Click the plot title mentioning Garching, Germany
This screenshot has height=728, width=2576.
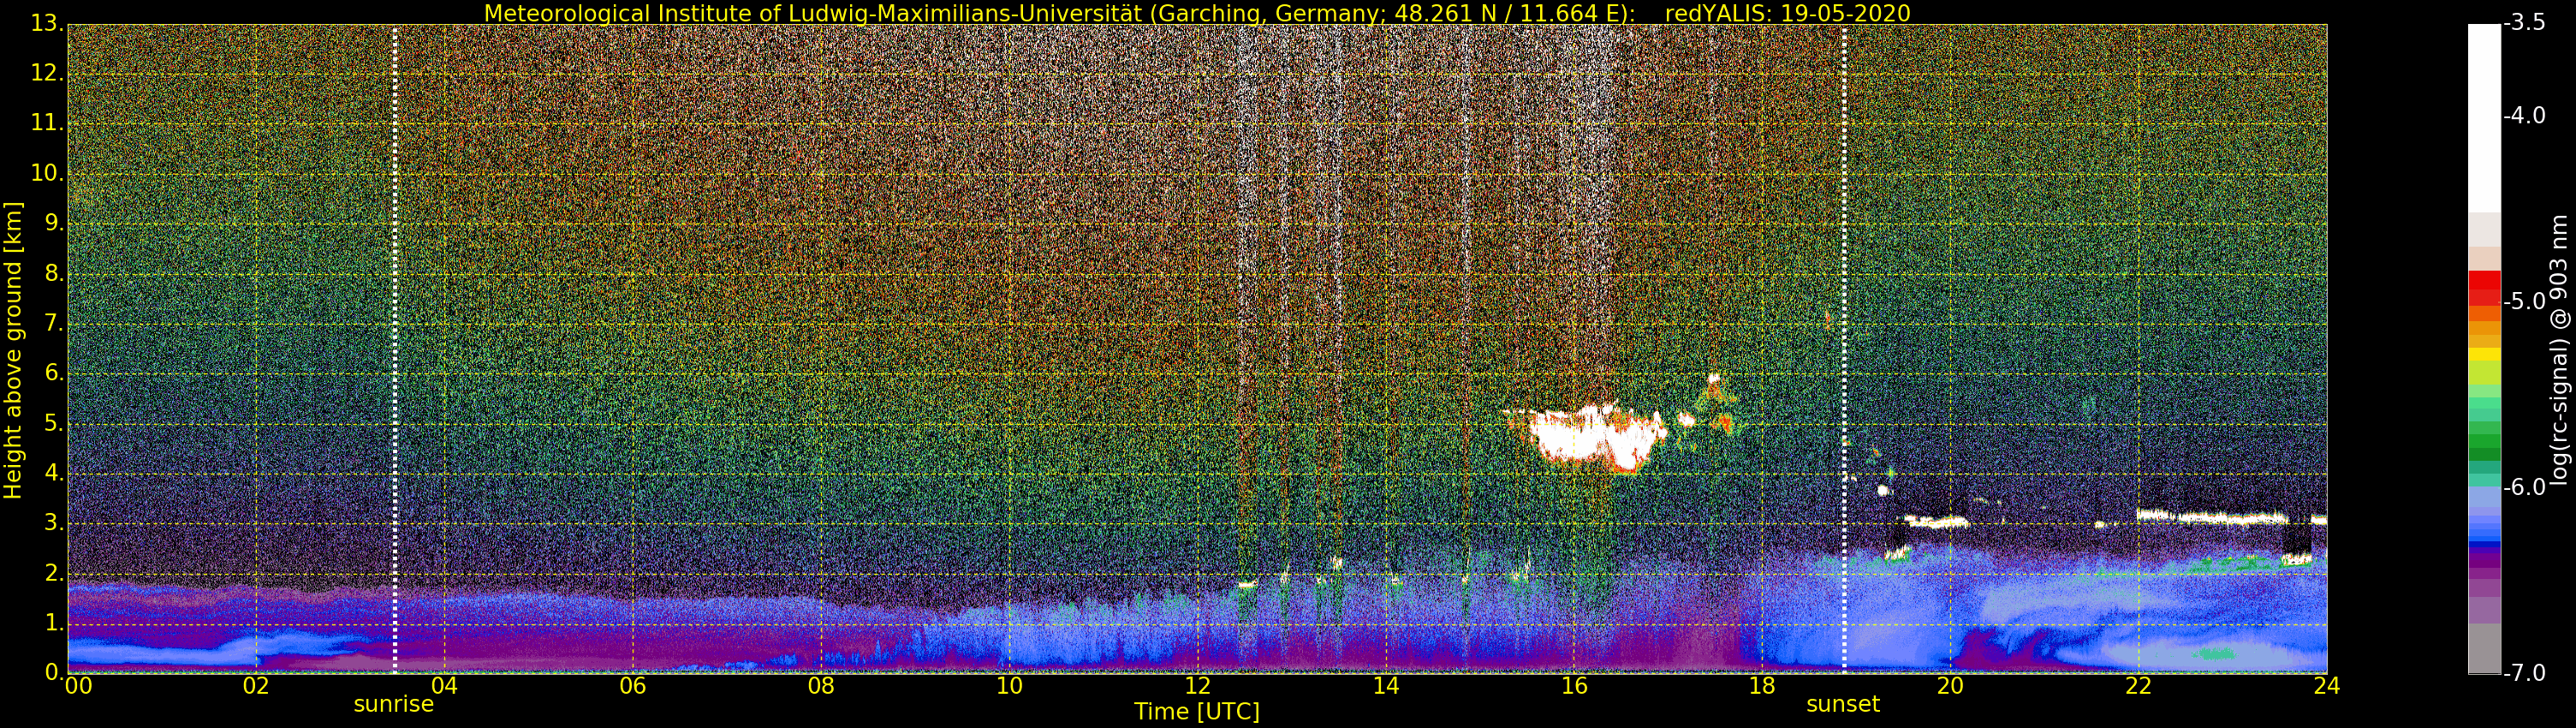[1196, 13]
